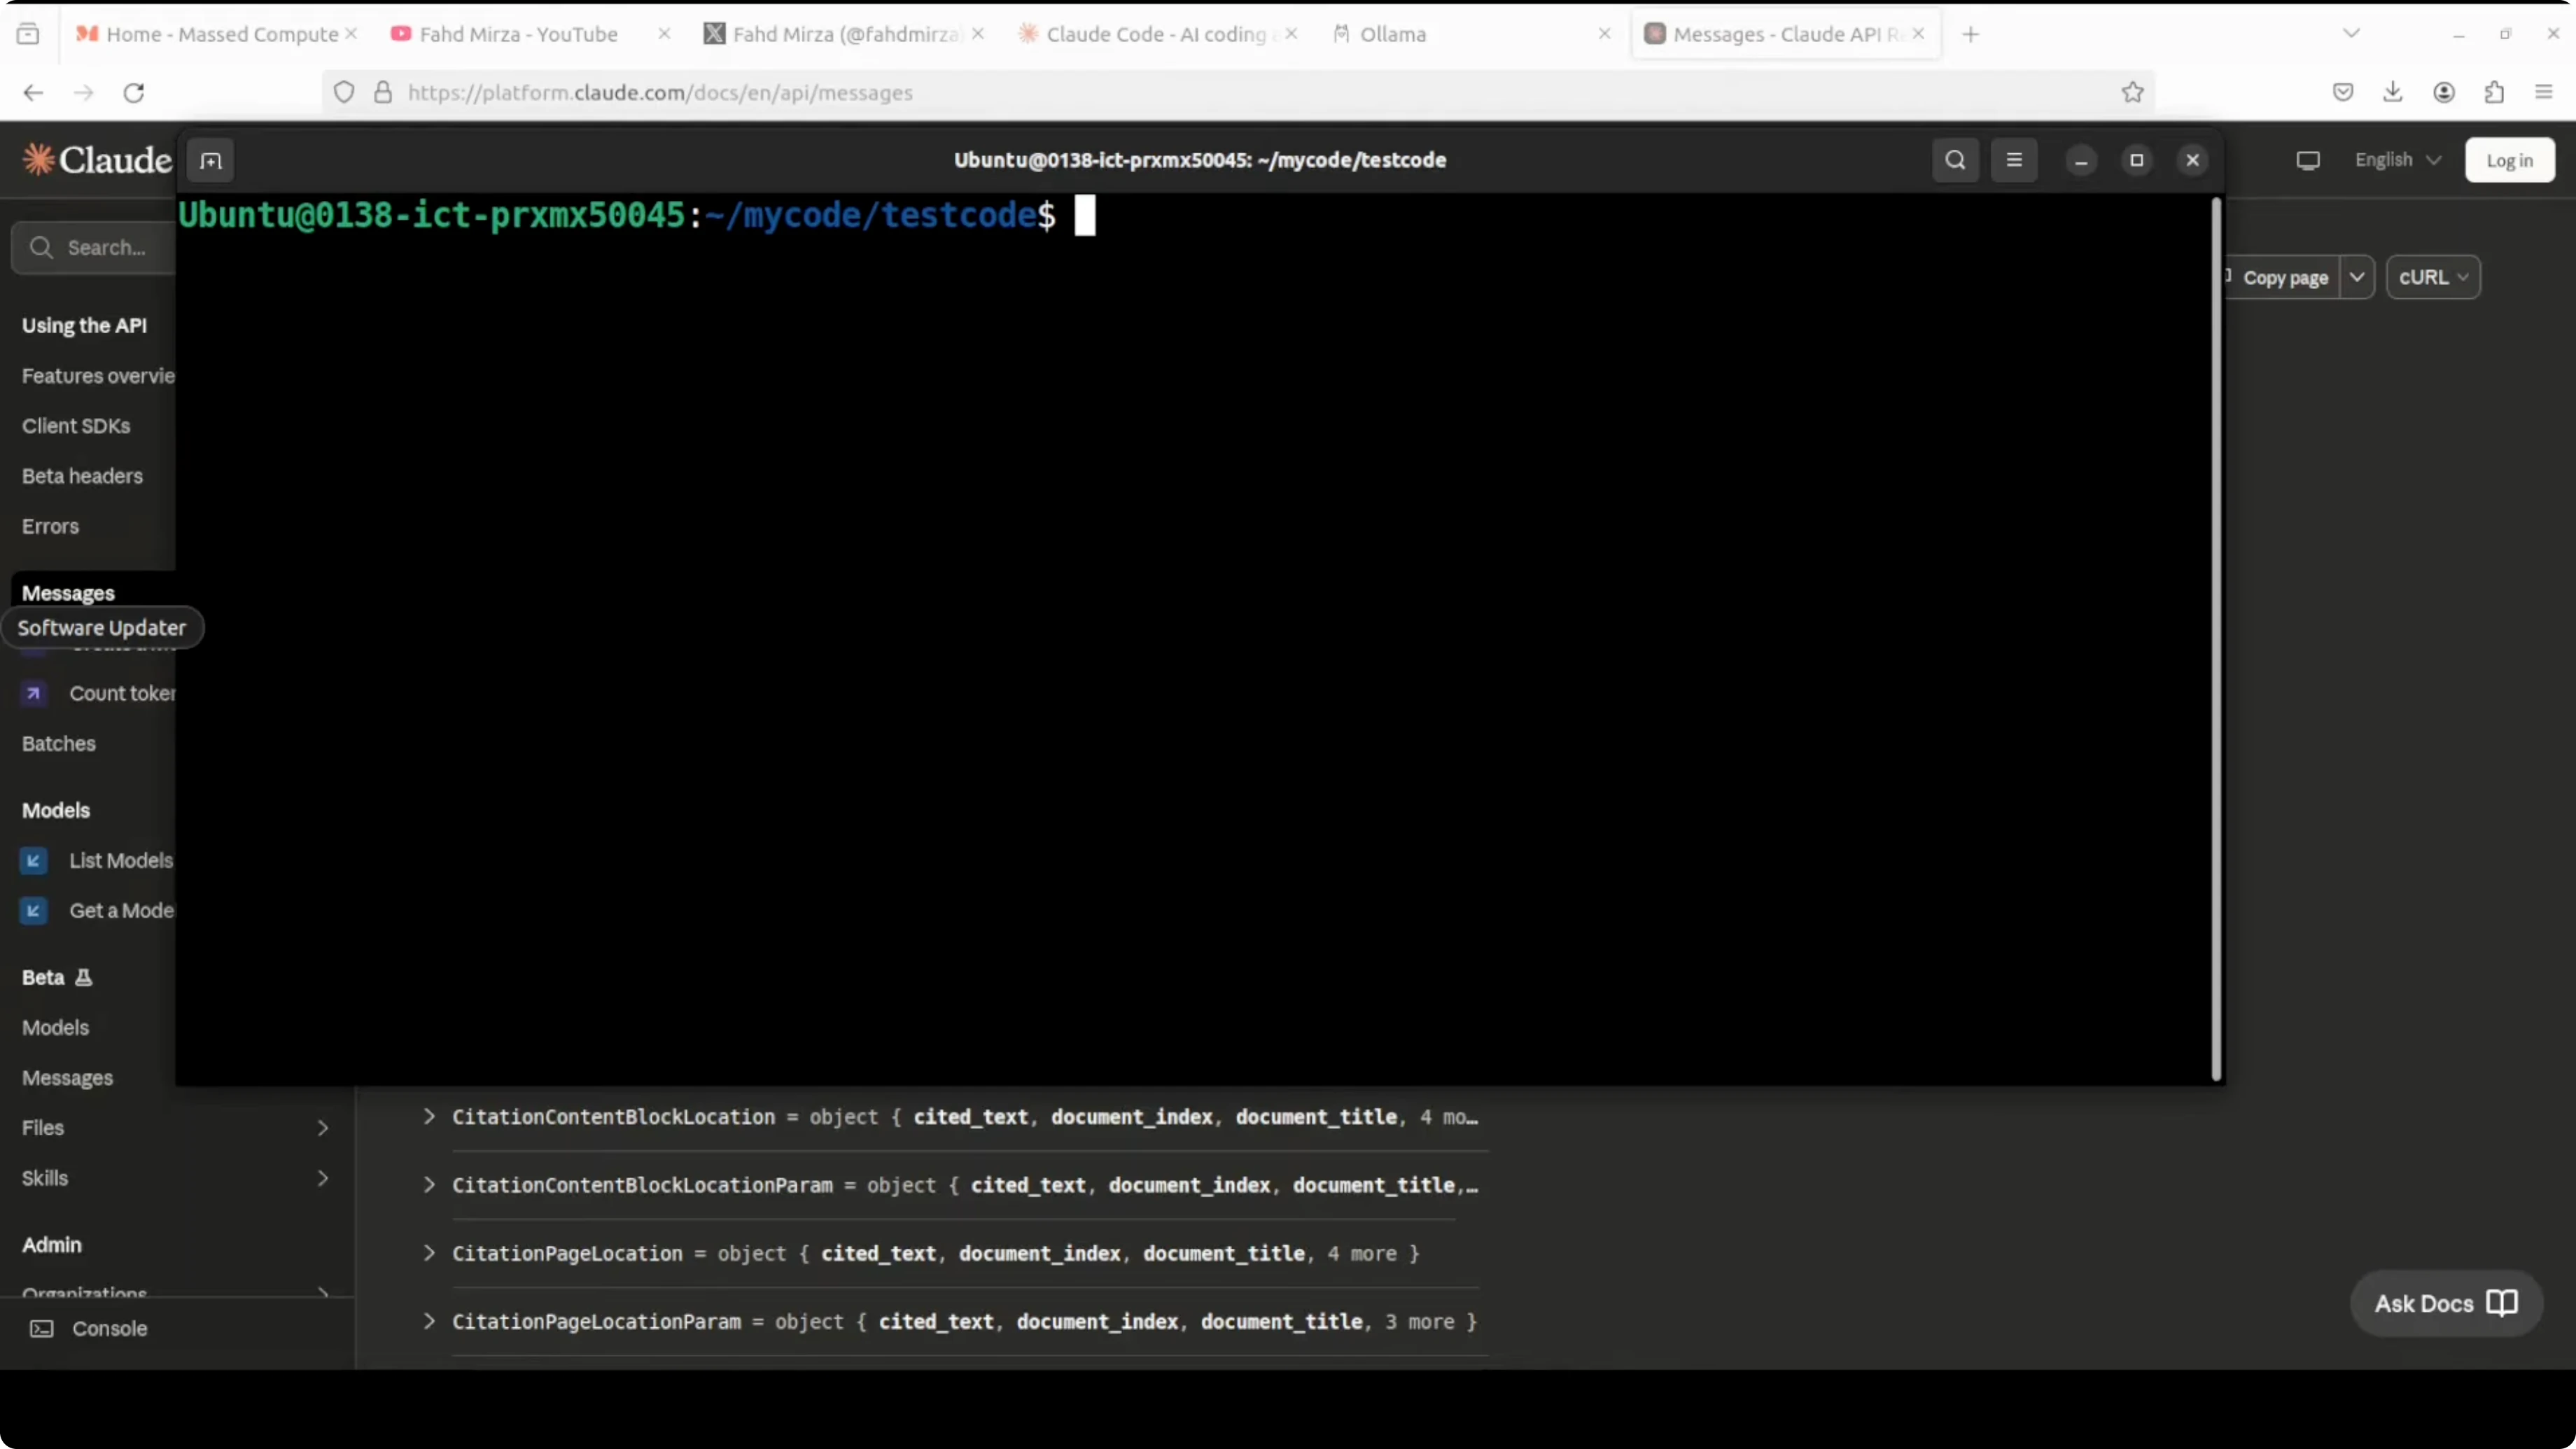Click the docs Search field

(105, 247)
